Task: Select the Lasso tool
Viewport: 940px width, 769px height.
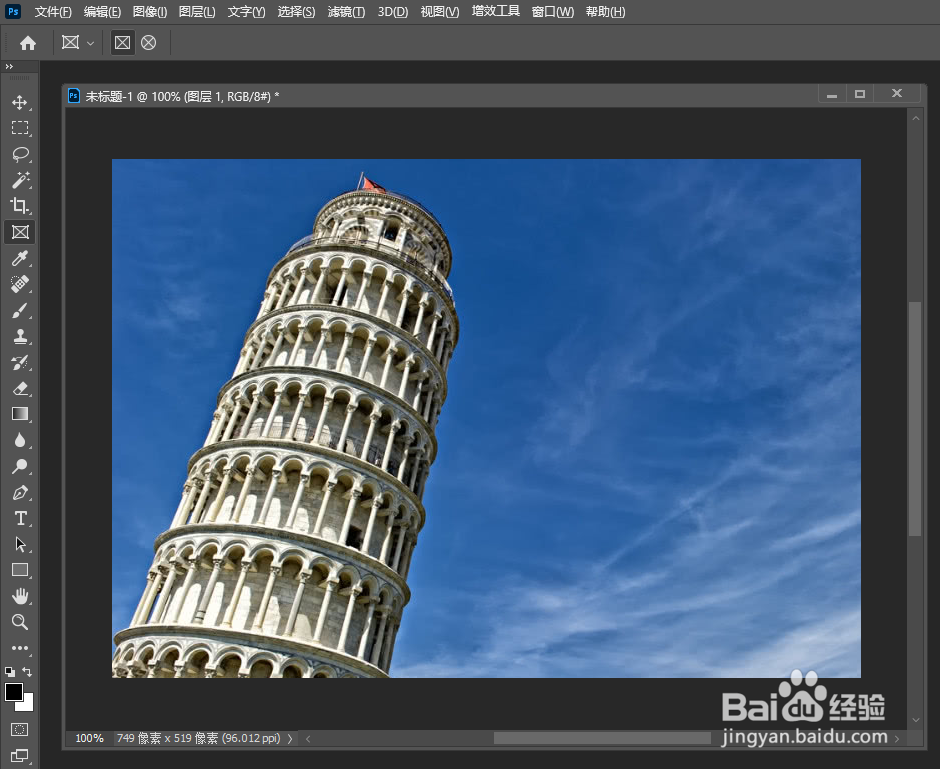Action: [x=20, y=154]
